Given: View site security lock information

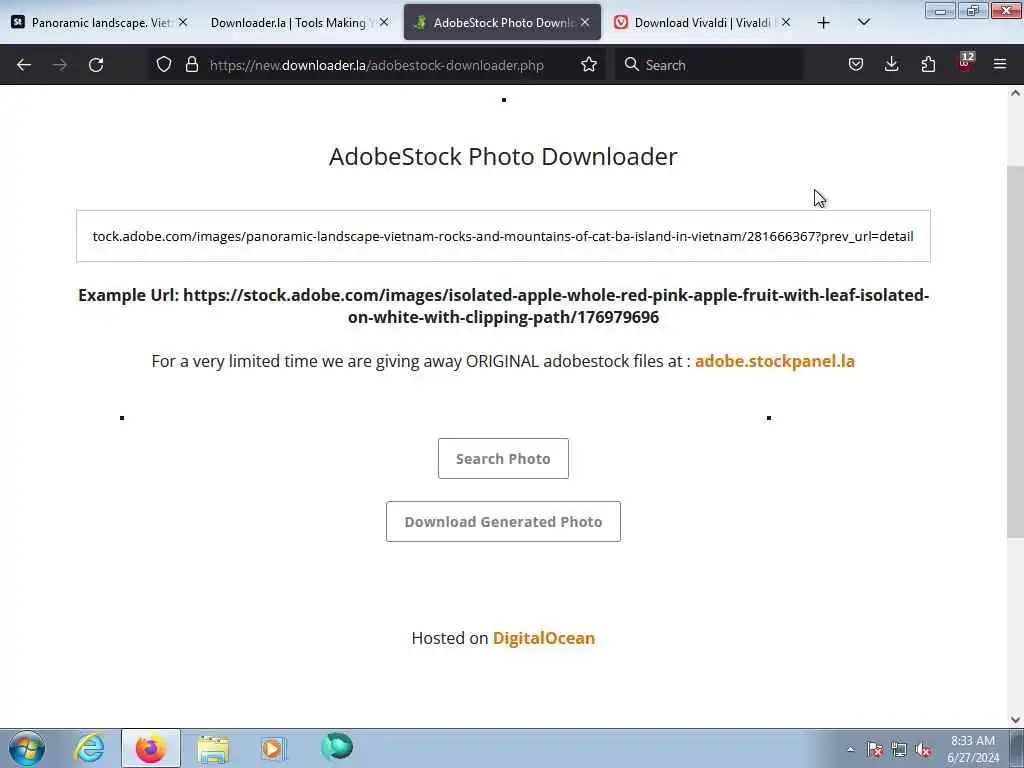Looking at the screenshot, I should (191, 64).
